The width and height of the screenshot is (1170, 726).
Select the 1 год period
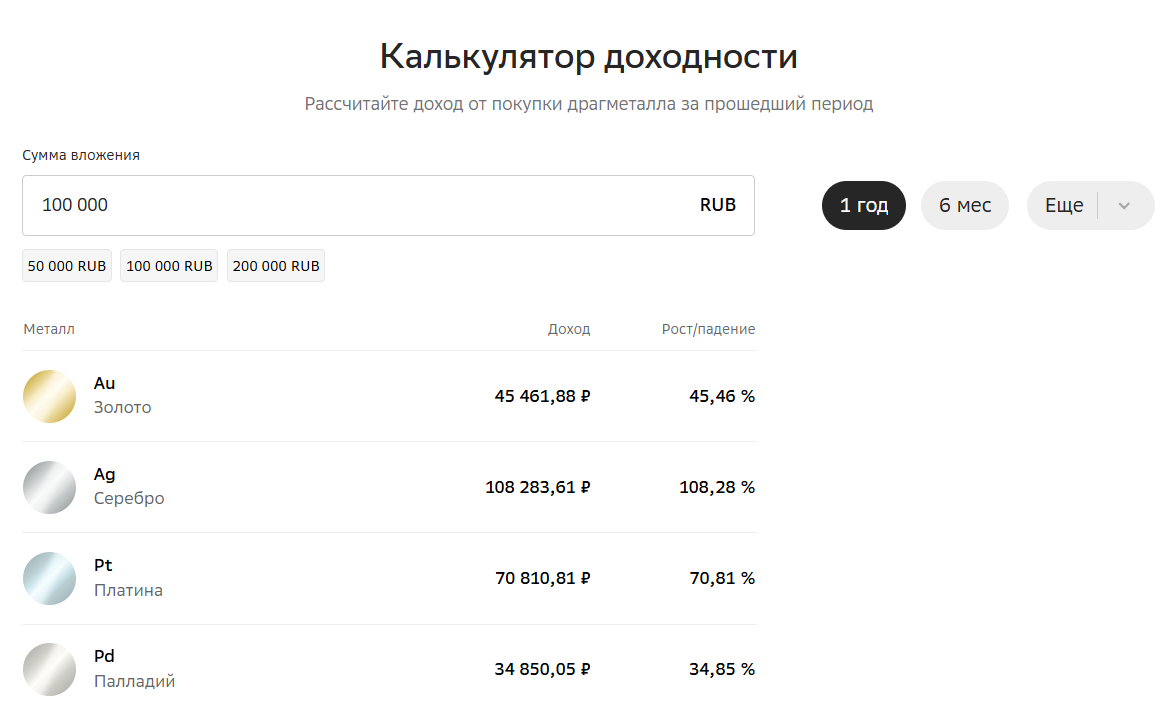click(864, 206)
